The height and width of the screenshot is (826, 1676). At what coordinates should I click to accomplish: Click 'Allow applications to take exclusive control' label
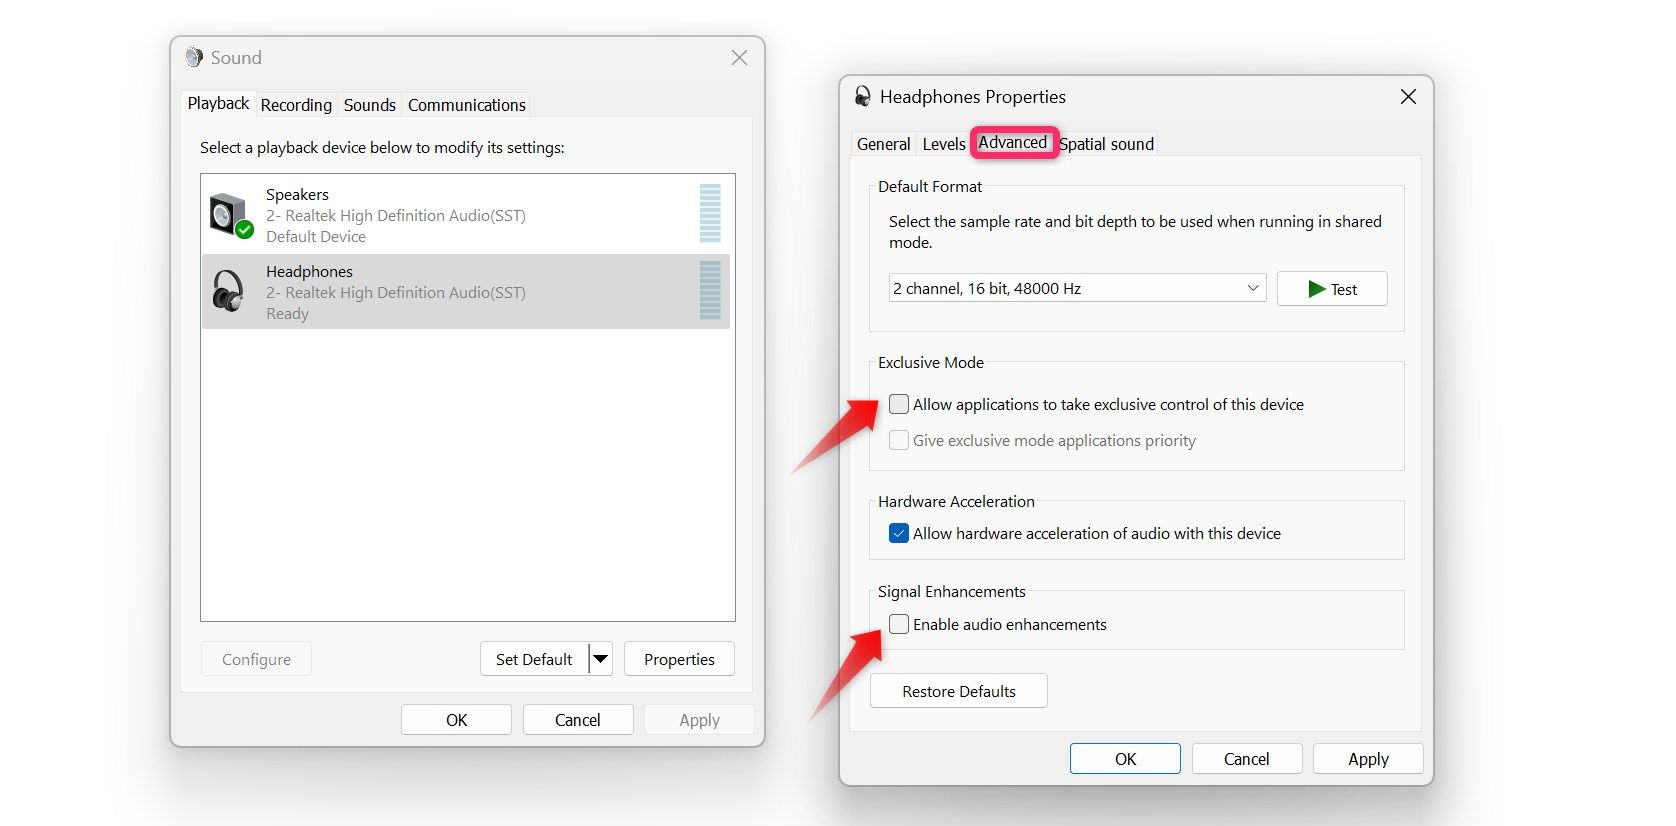1108,404
